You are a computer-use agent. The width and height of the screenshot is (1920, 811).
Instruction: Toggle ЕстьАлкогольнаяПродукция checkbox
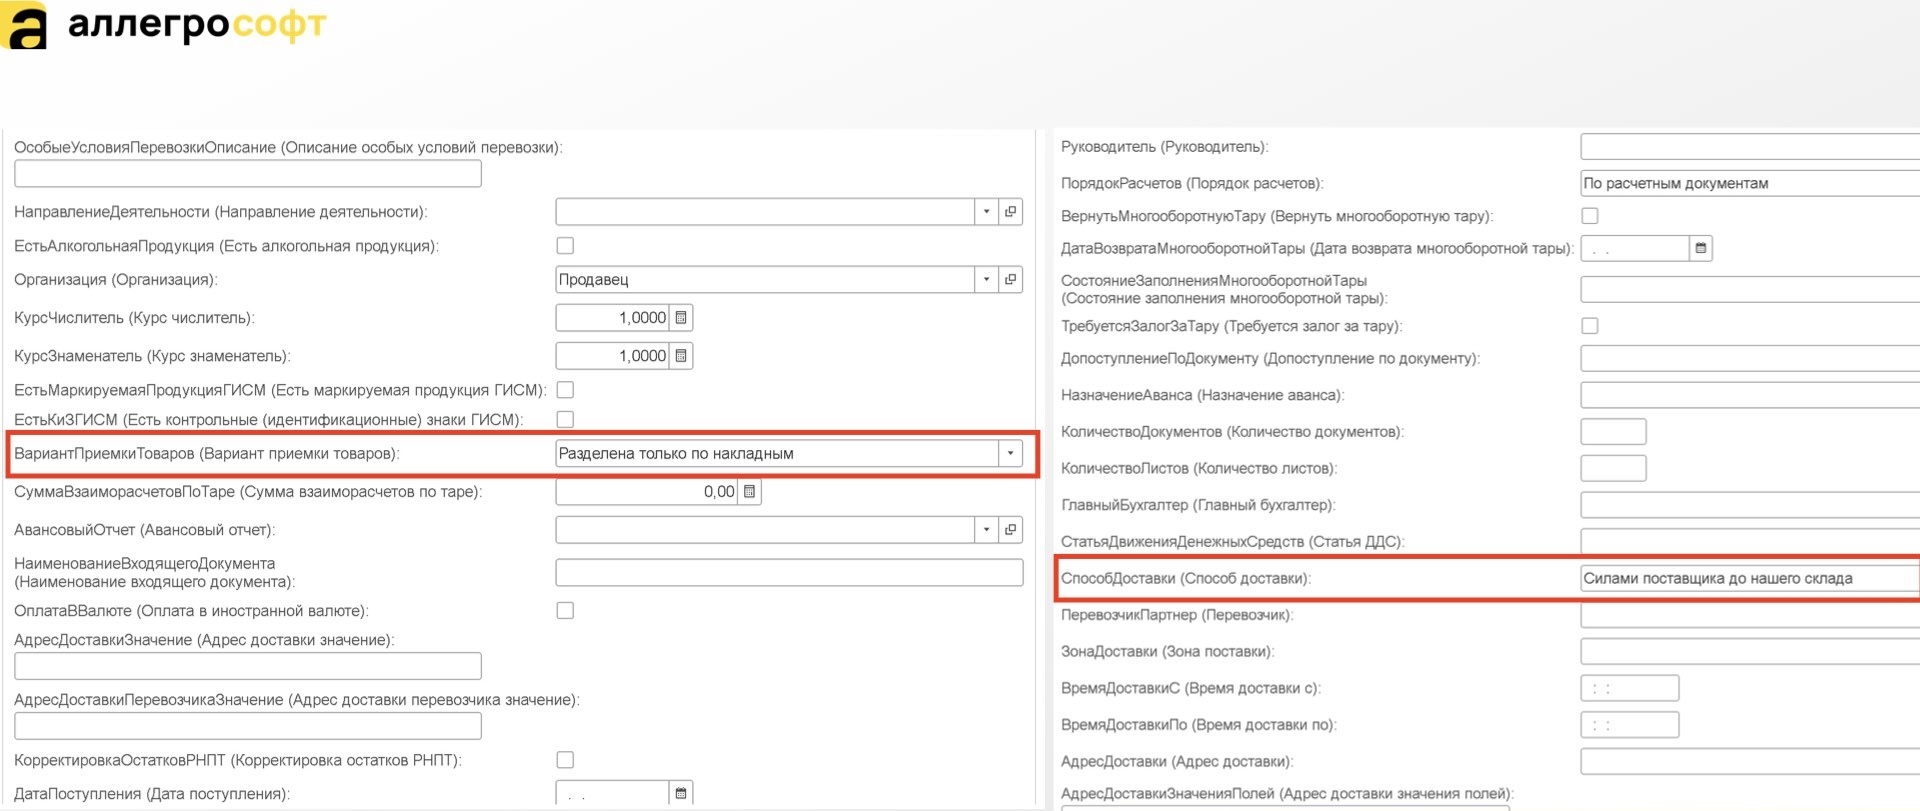click(x=565, y=246)
